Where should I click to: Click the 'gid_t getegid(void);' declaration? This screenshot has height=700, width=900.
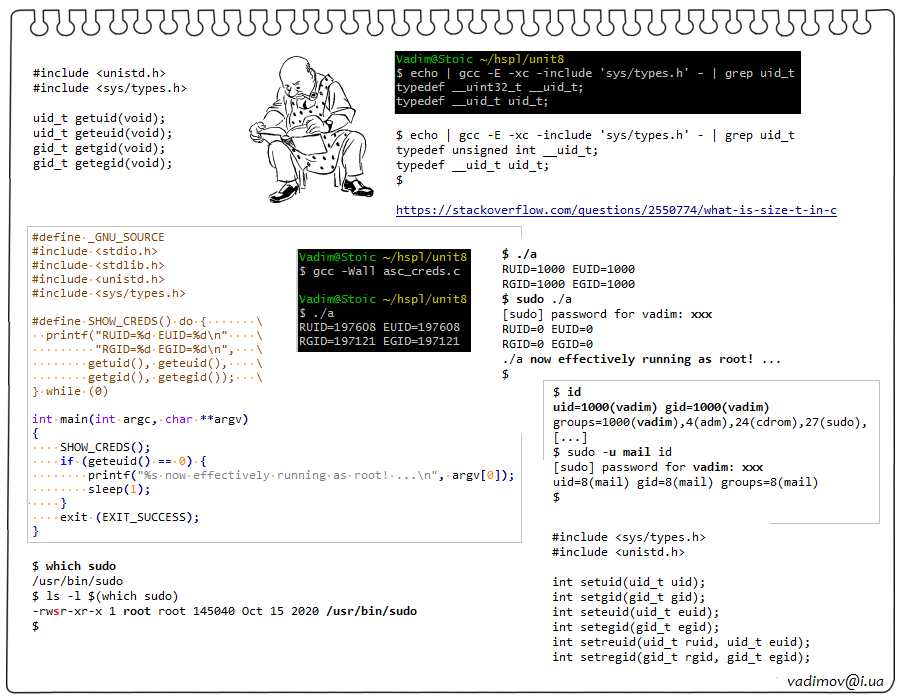(x=102, y=163)
